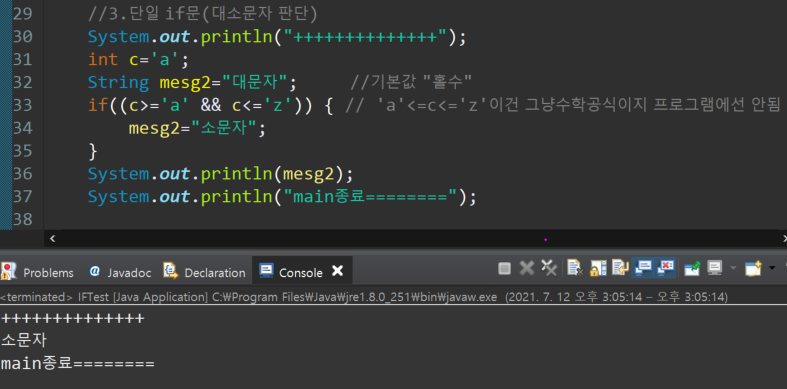Click the println("+++++++++++++") statement on line 30
This screenshot has height=389, width=787.
tap(277, 37)
